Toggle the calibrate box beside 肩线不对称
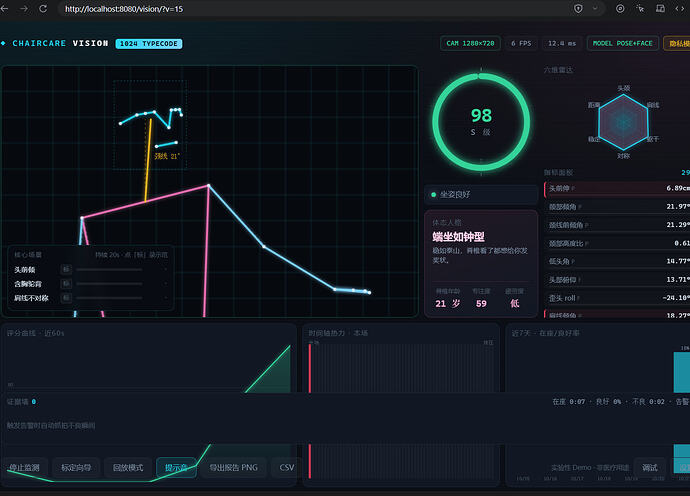 click(66, 298)
